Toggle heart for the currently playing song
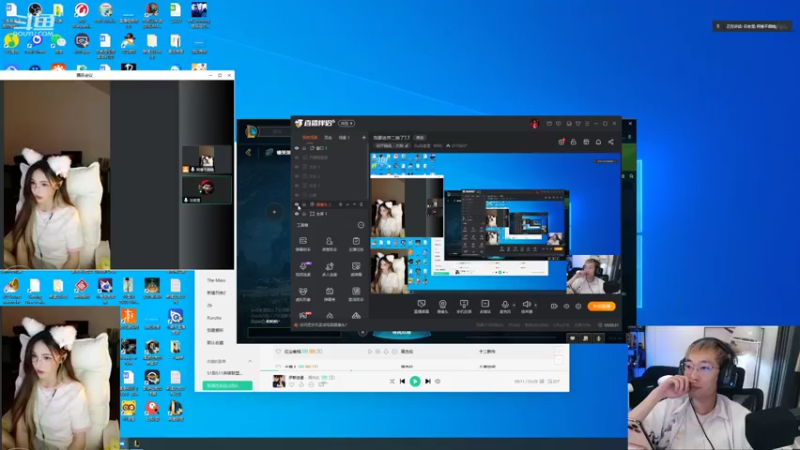The width and height of the screenshot is (800, 450). 291,385
